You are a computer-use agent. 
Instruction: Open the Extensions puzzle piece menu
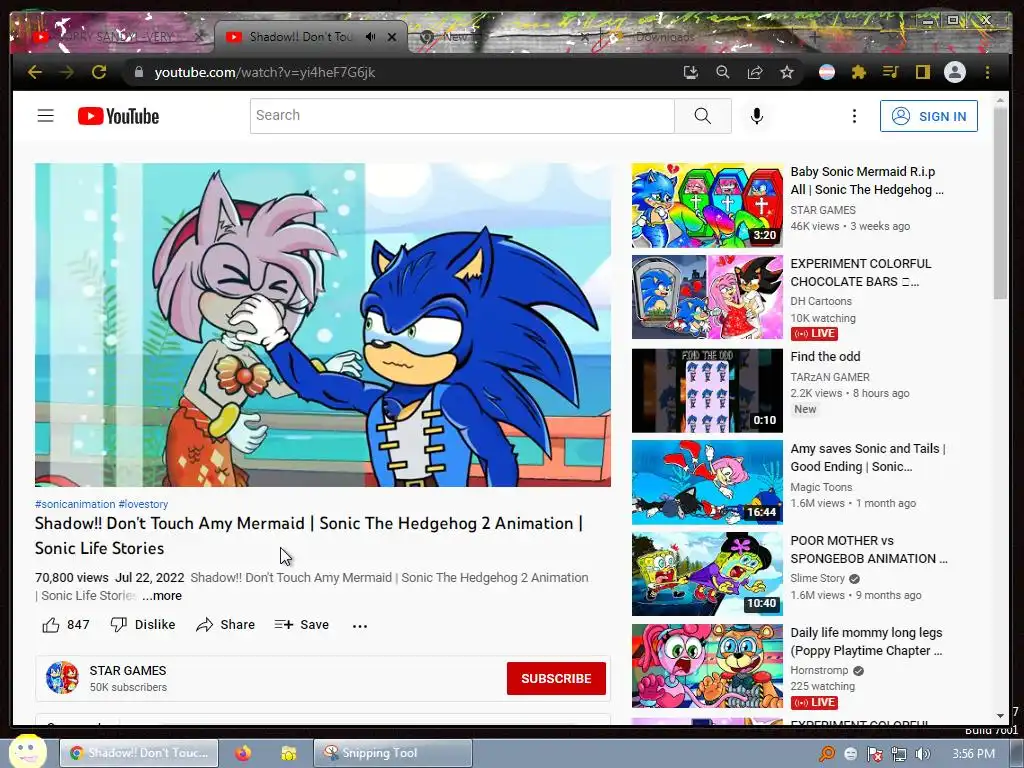859,72
